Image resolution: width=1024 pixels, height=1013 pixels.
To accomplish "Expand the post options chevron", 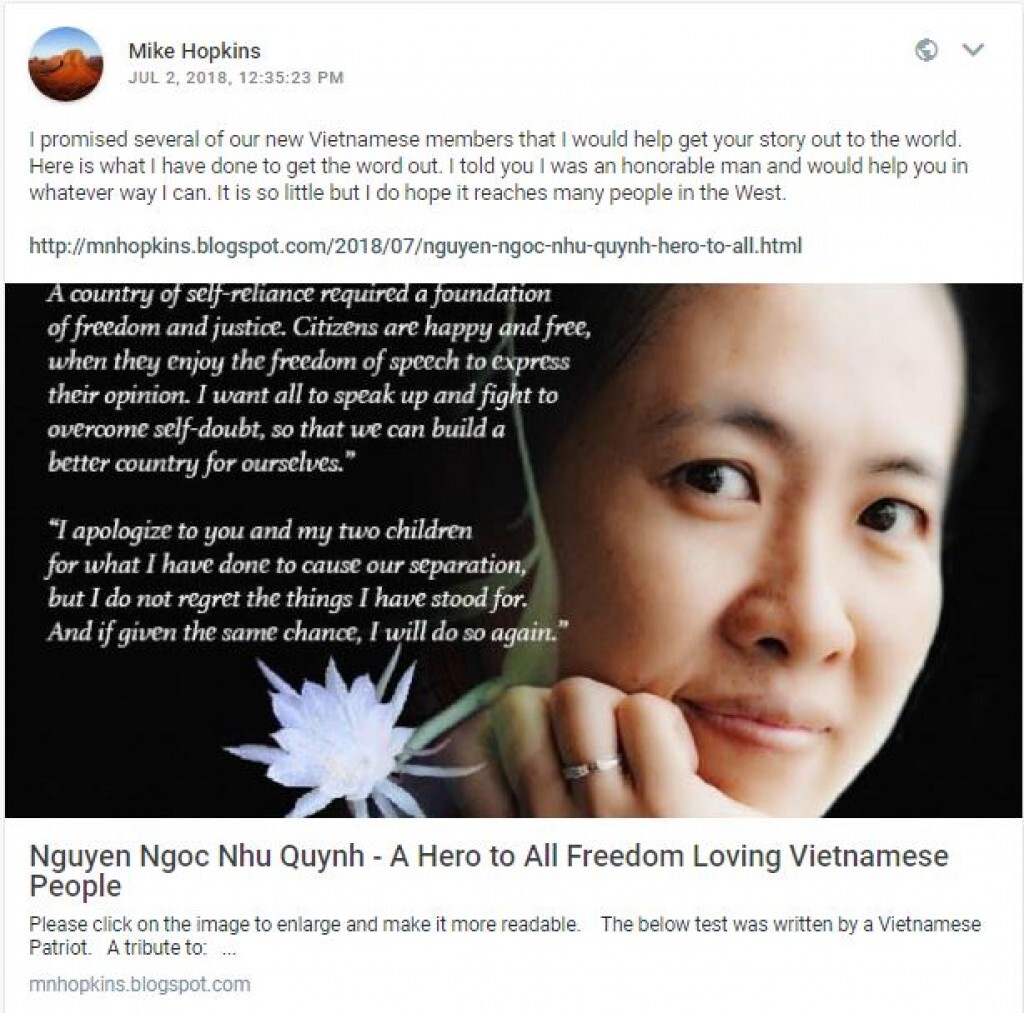I will pyautogui.click(x=973, y=50).
